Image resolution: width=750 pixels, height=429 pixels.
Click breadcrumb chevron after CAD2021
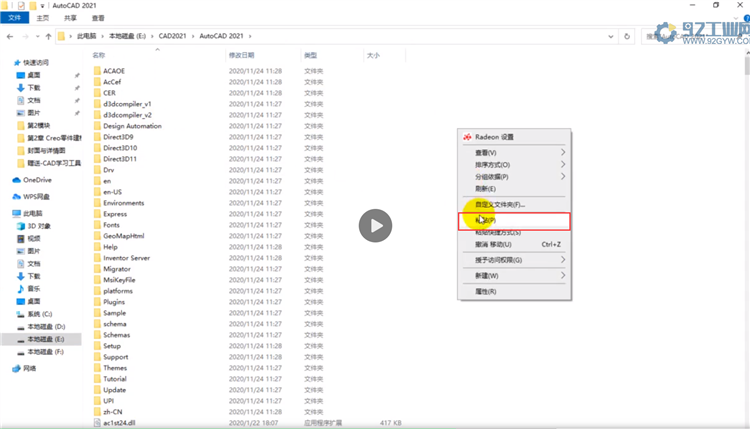click(x=193, y=36)
